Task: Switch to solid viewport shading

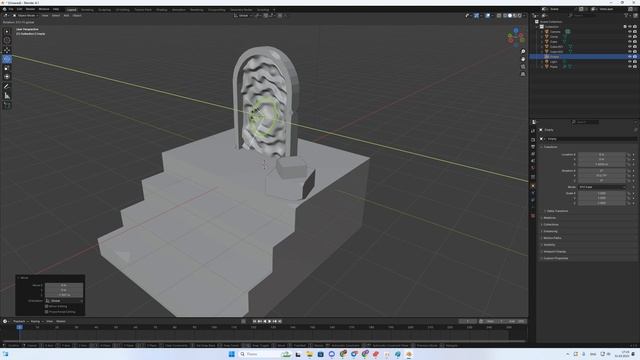Action: 510,16
